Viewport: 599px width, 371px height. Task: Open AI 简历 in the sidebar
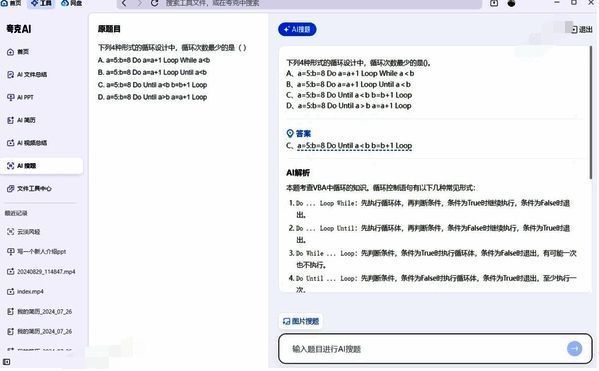point(41,120)
